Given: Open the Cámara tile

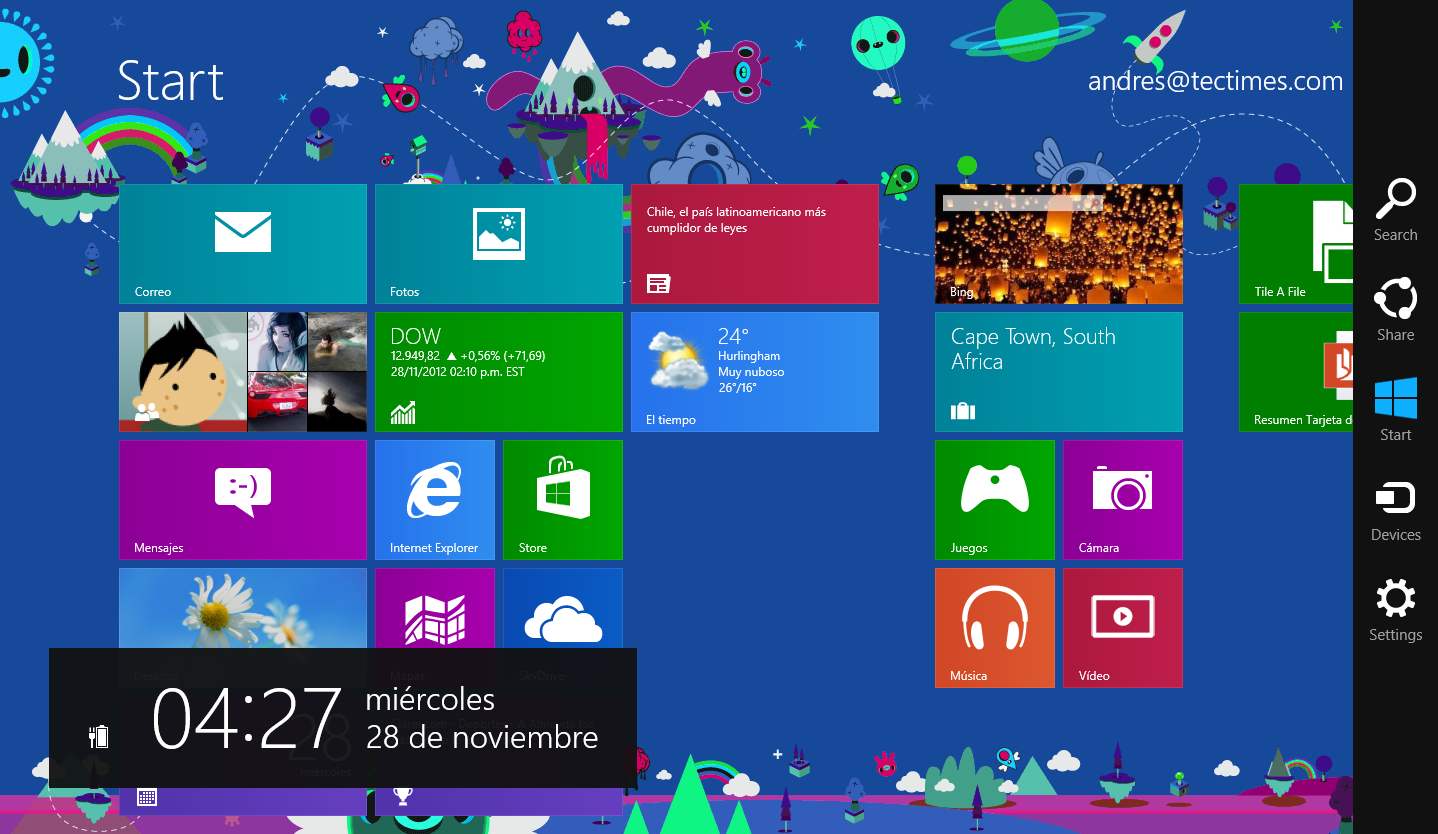Looking at the screenshot, I should coord(1123,500).
